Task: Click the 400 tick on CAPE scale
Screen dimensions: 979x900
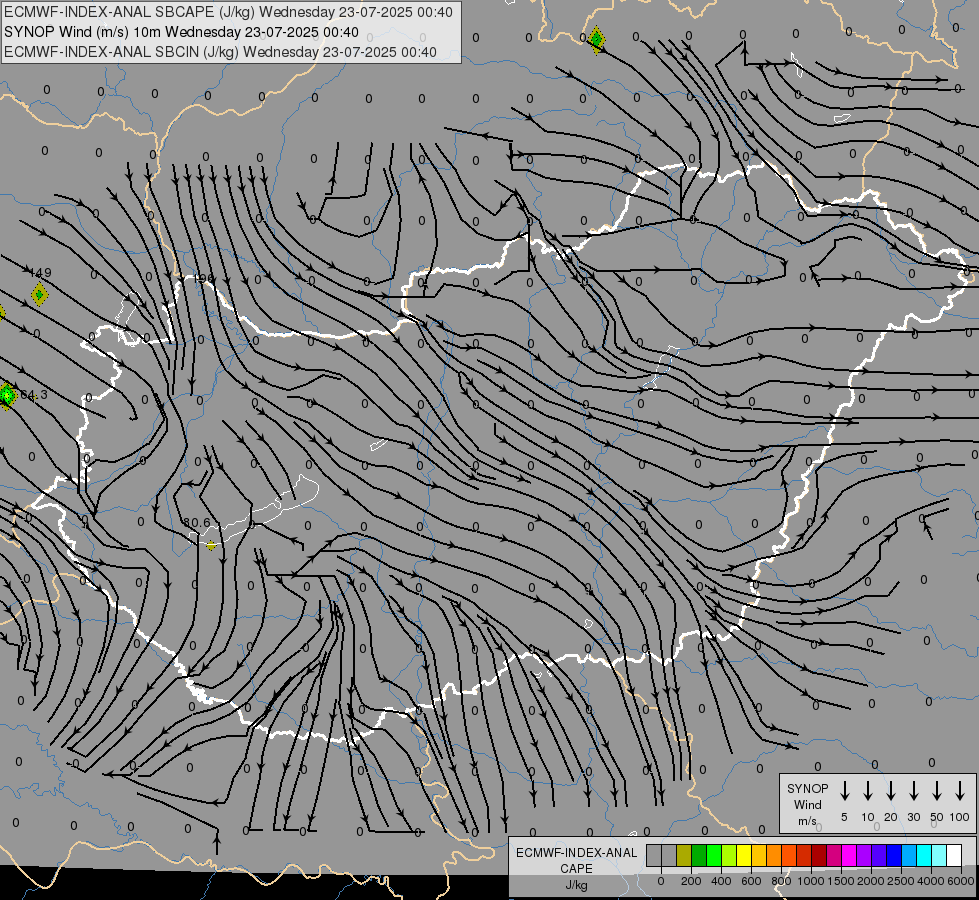Action: [x=721, y=881]
